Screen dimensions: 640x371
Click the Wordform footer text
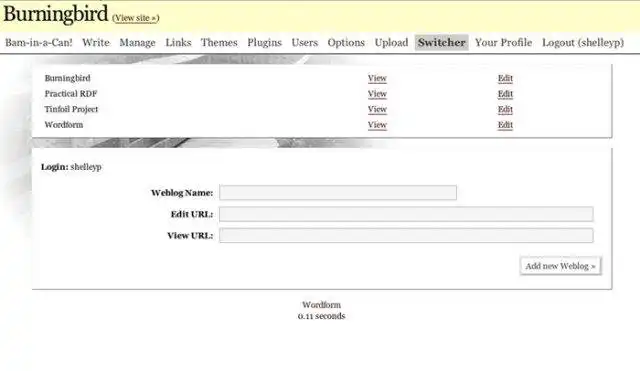321,304
